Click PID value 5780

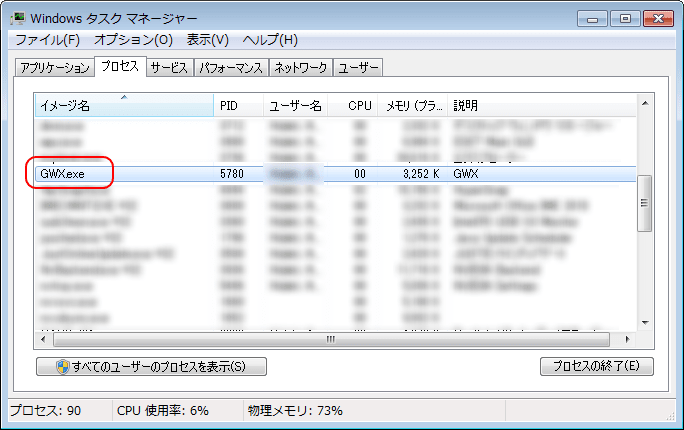point(232,174)
